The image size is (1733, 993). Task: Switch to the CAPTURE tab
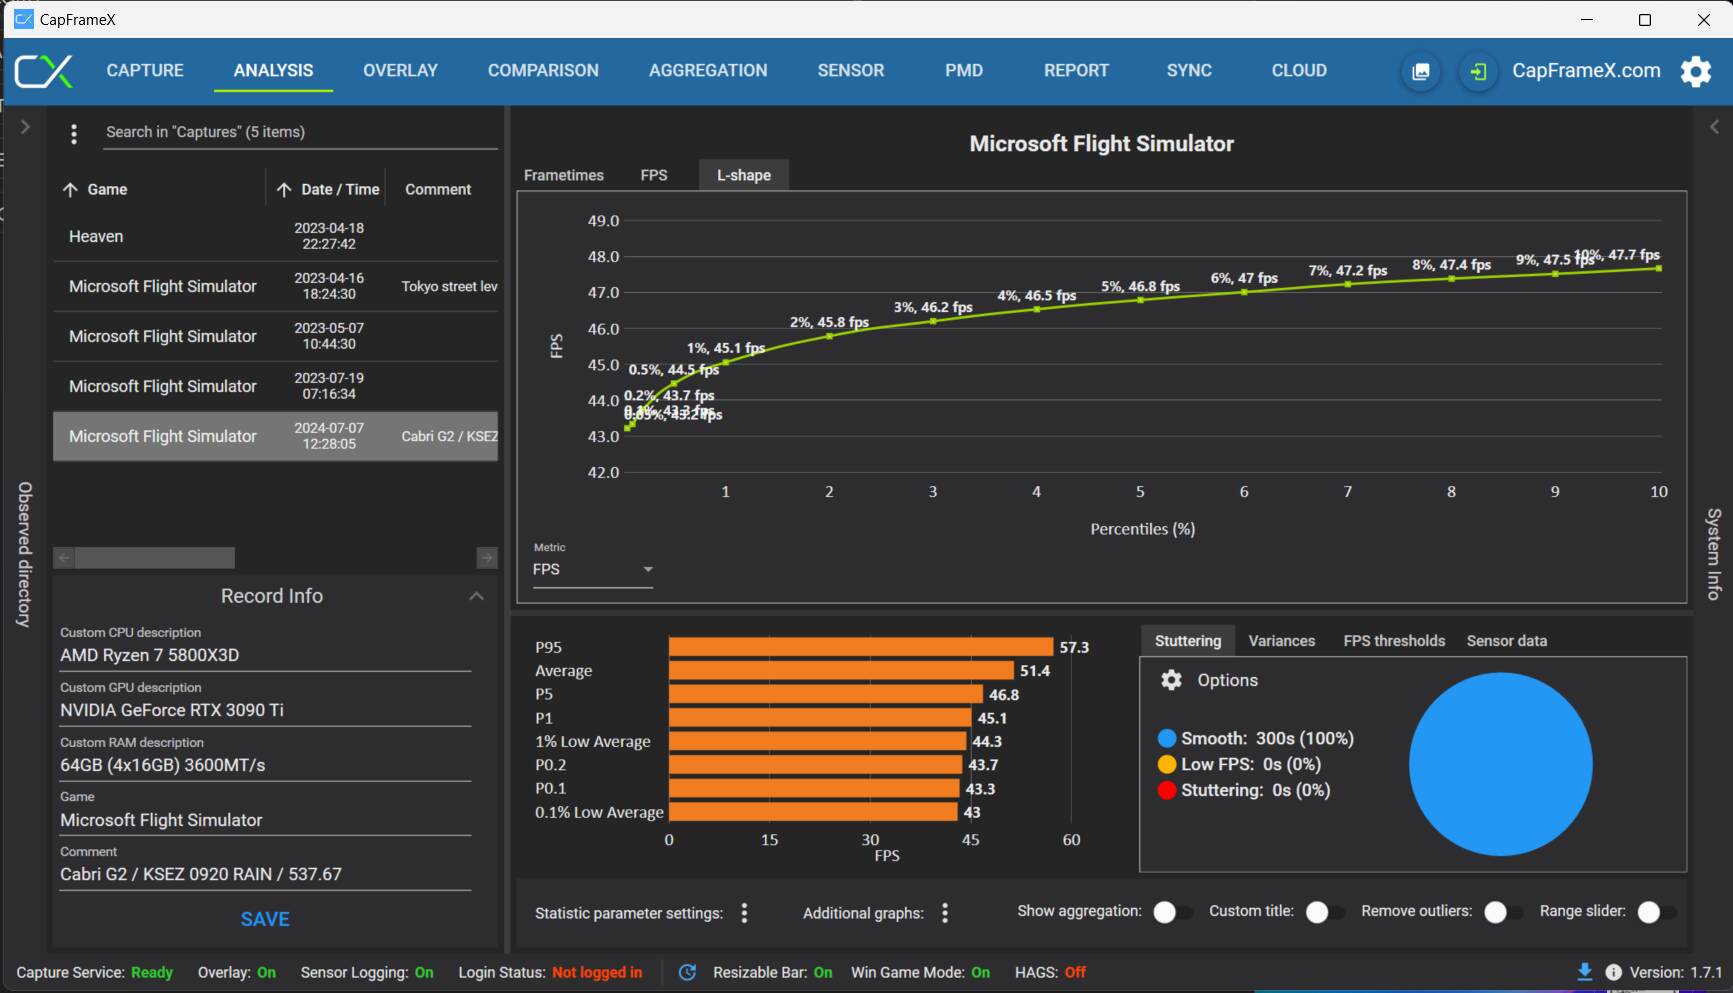[x=145, y=71]
